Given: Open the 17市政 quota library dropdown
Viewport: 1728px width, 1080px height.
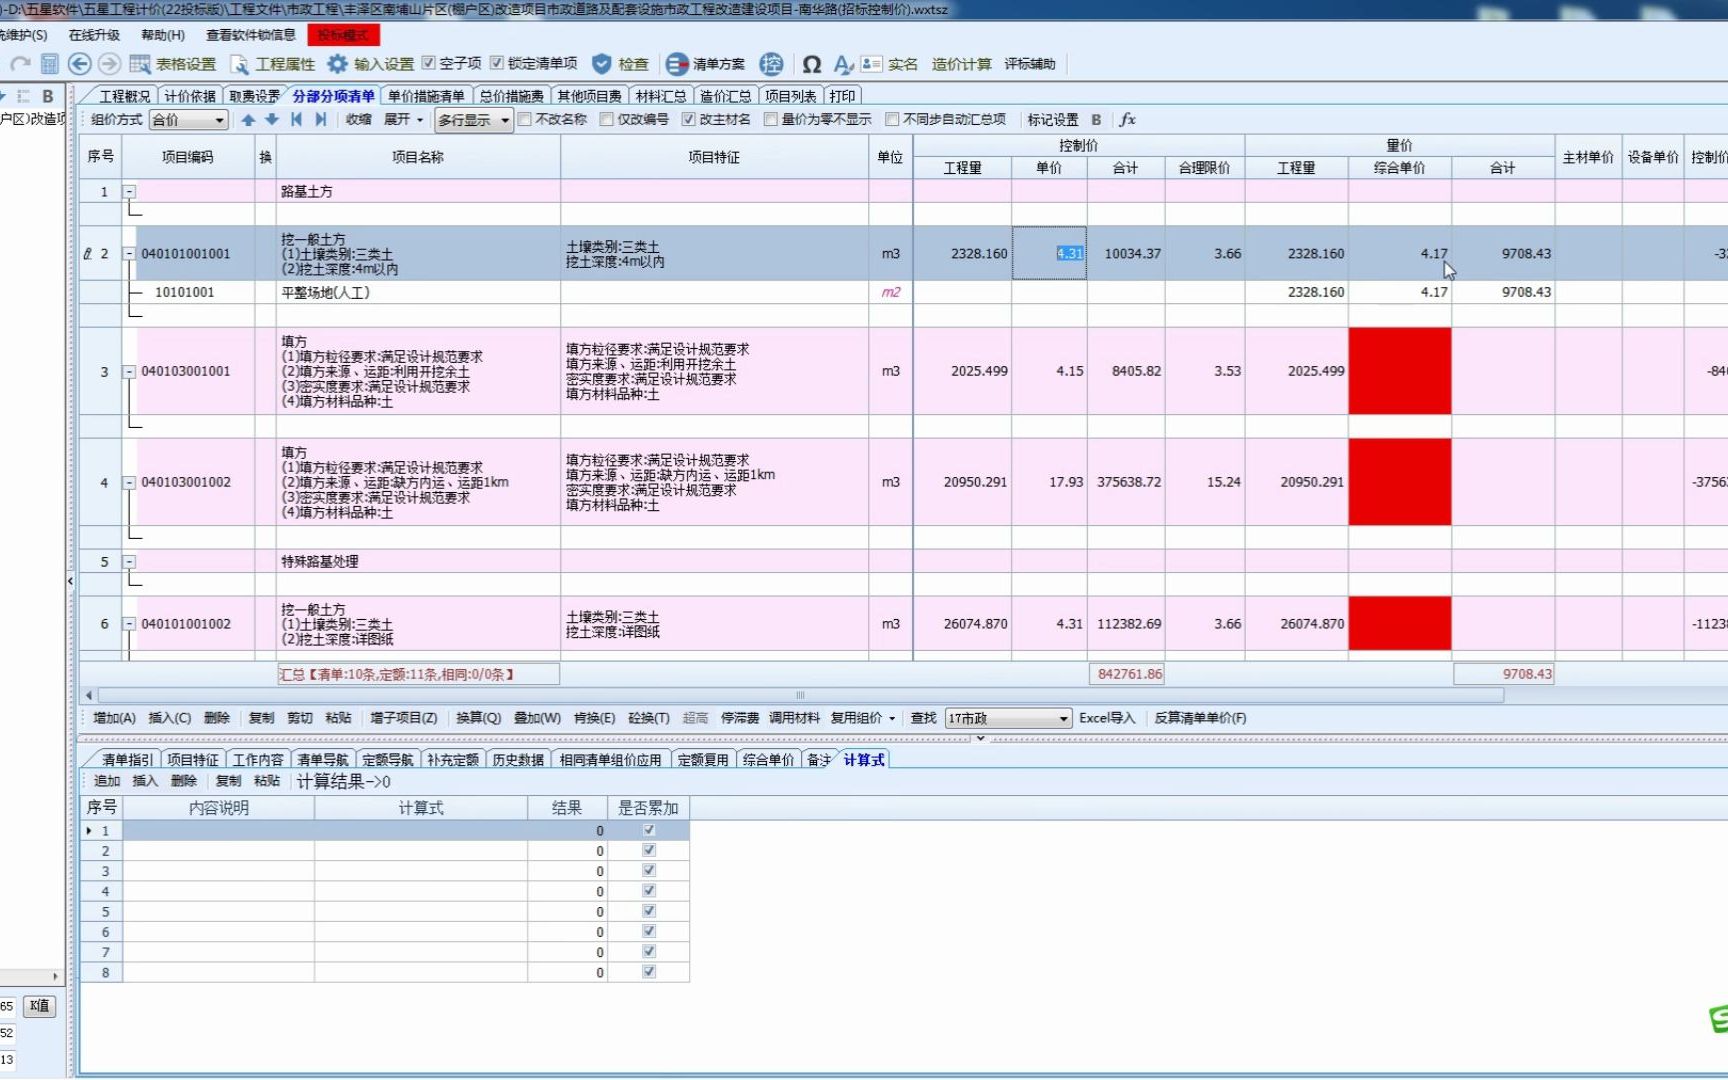Looking at the screenshot, I should coord(1008,718).
